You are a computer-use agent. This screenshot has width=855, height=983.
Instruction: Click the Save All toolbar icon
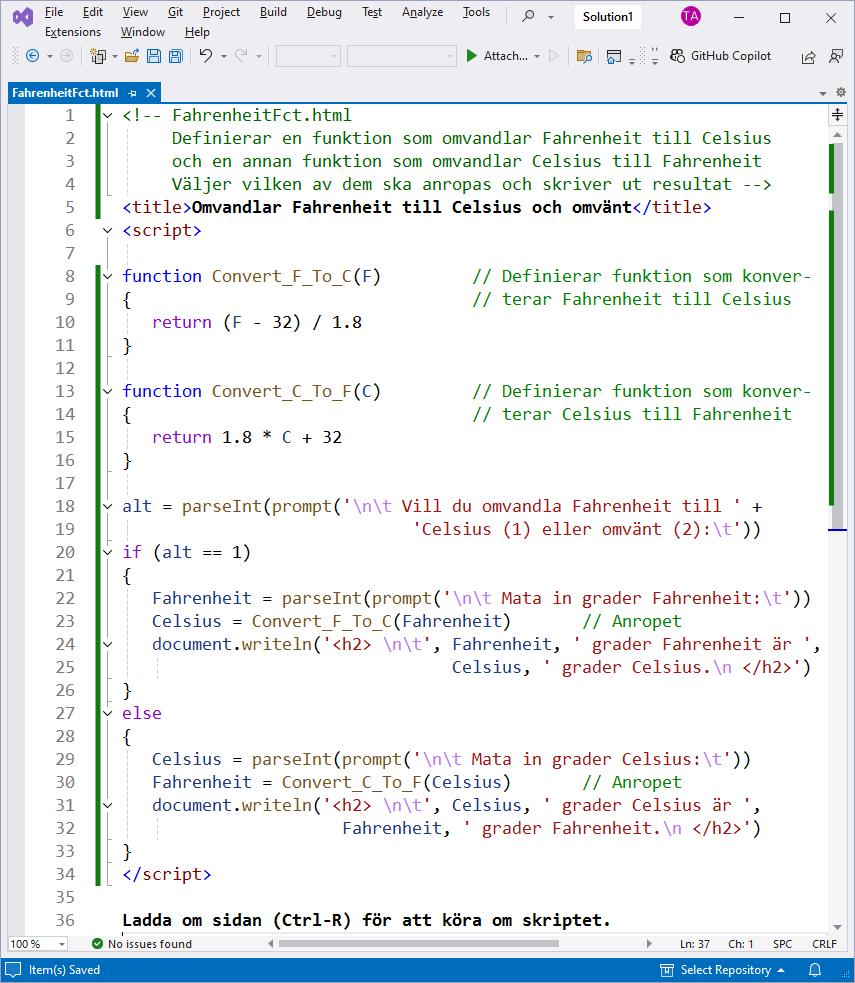click(175, 57)
